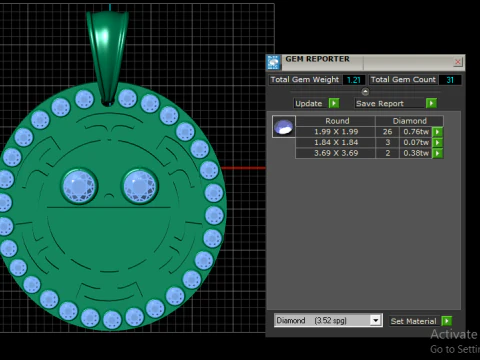480x360 pixels.
Task: Click the green arrow next to Update
Action: pyautogui.click(x=334, y=103)
